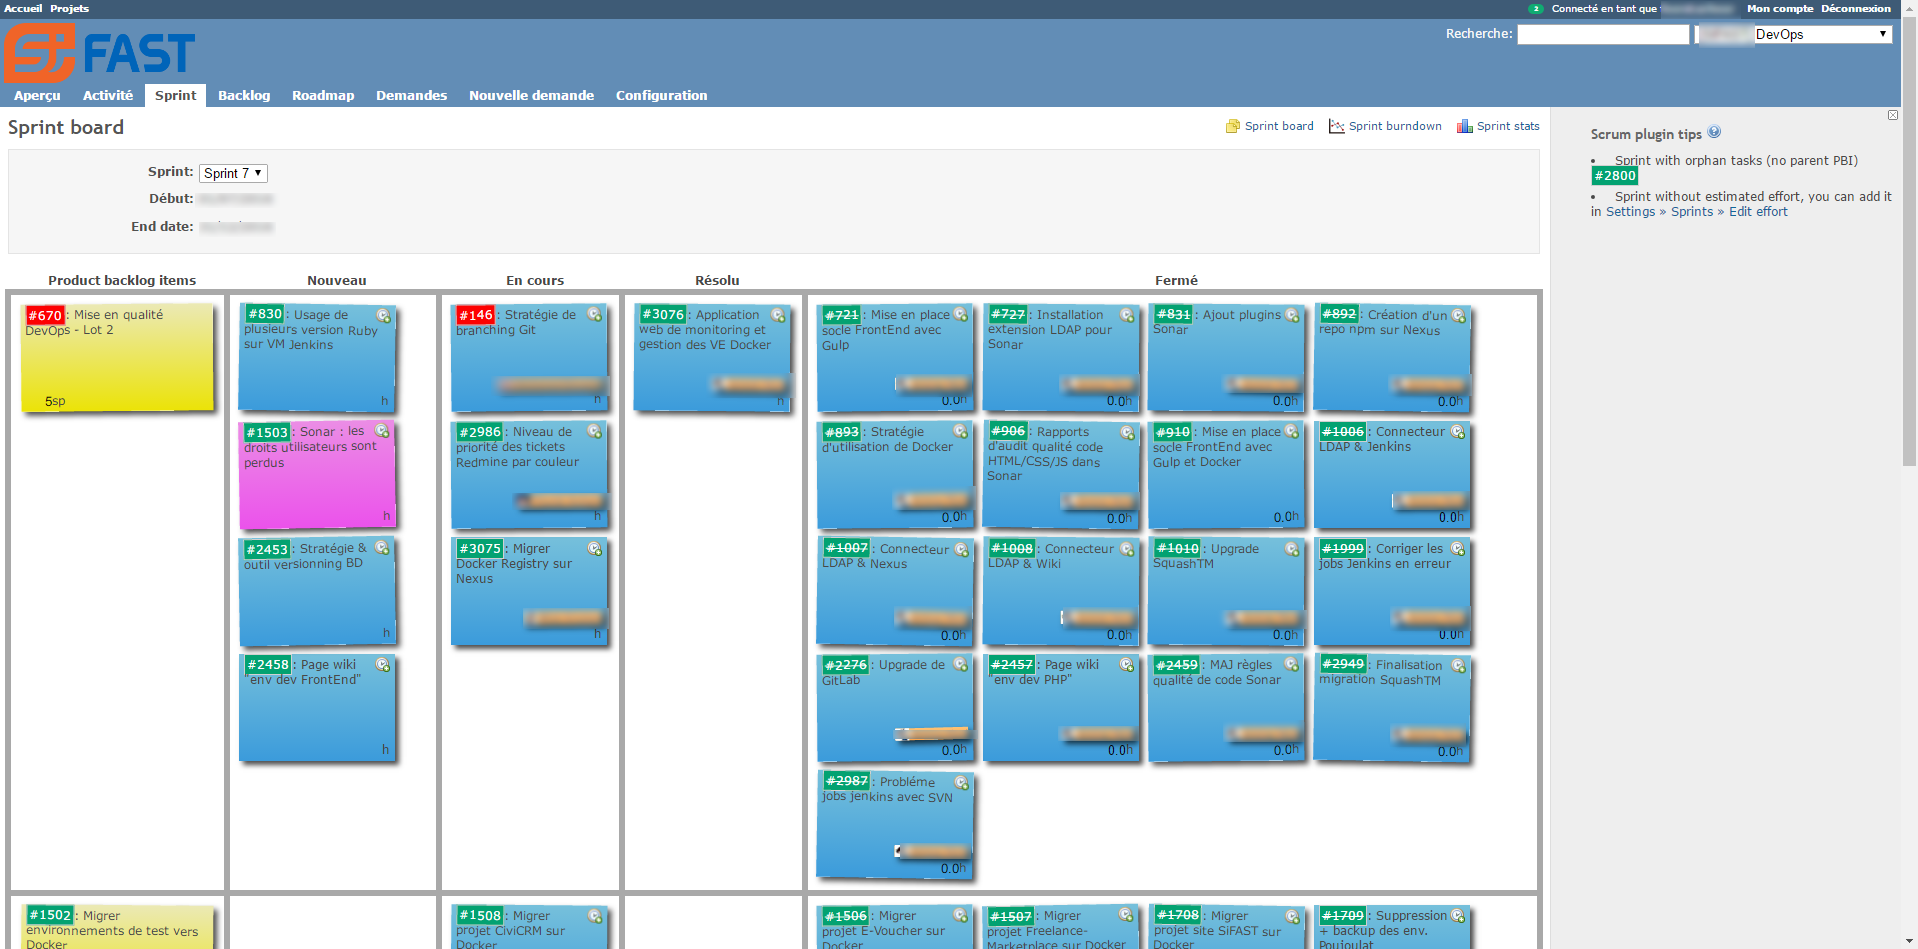The image size is (1918, 949).
Task: Follow the Settings link in tips
Action: point(1630,212)
